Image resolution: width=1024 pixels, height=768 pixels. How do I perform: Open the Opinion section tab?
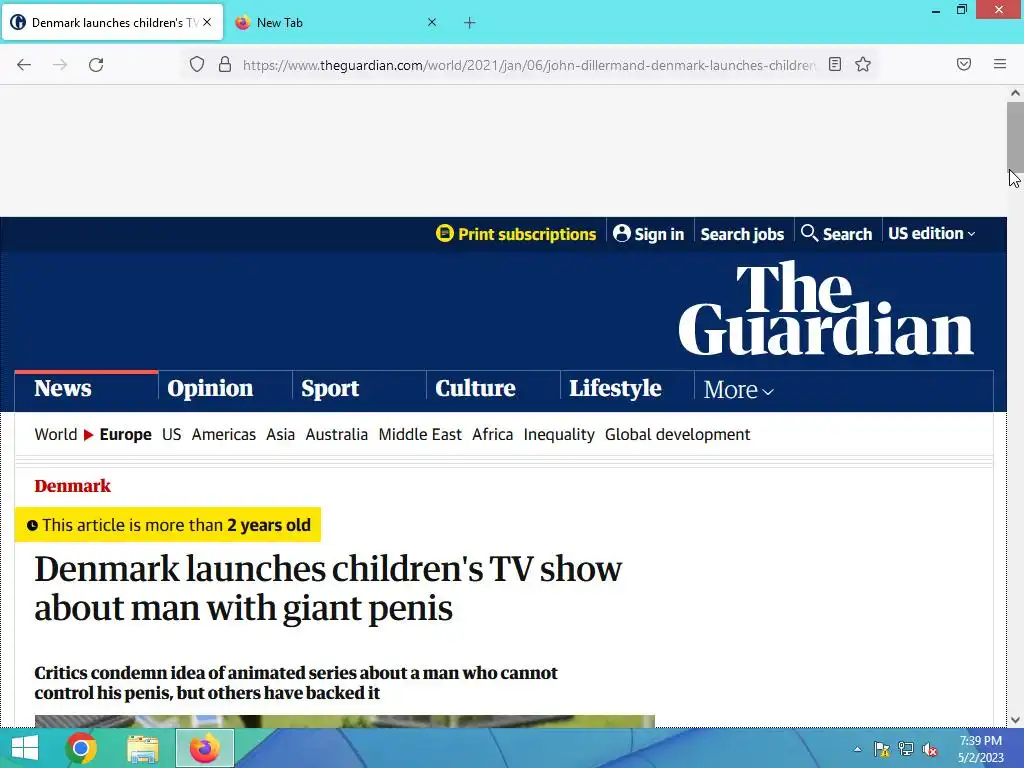point(210,388)
